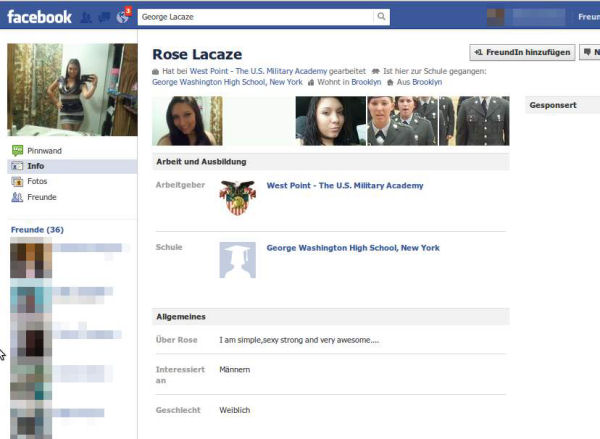600x439 pixels.
Task: Click the West Point crest emblem
Action: pos(238,197)
